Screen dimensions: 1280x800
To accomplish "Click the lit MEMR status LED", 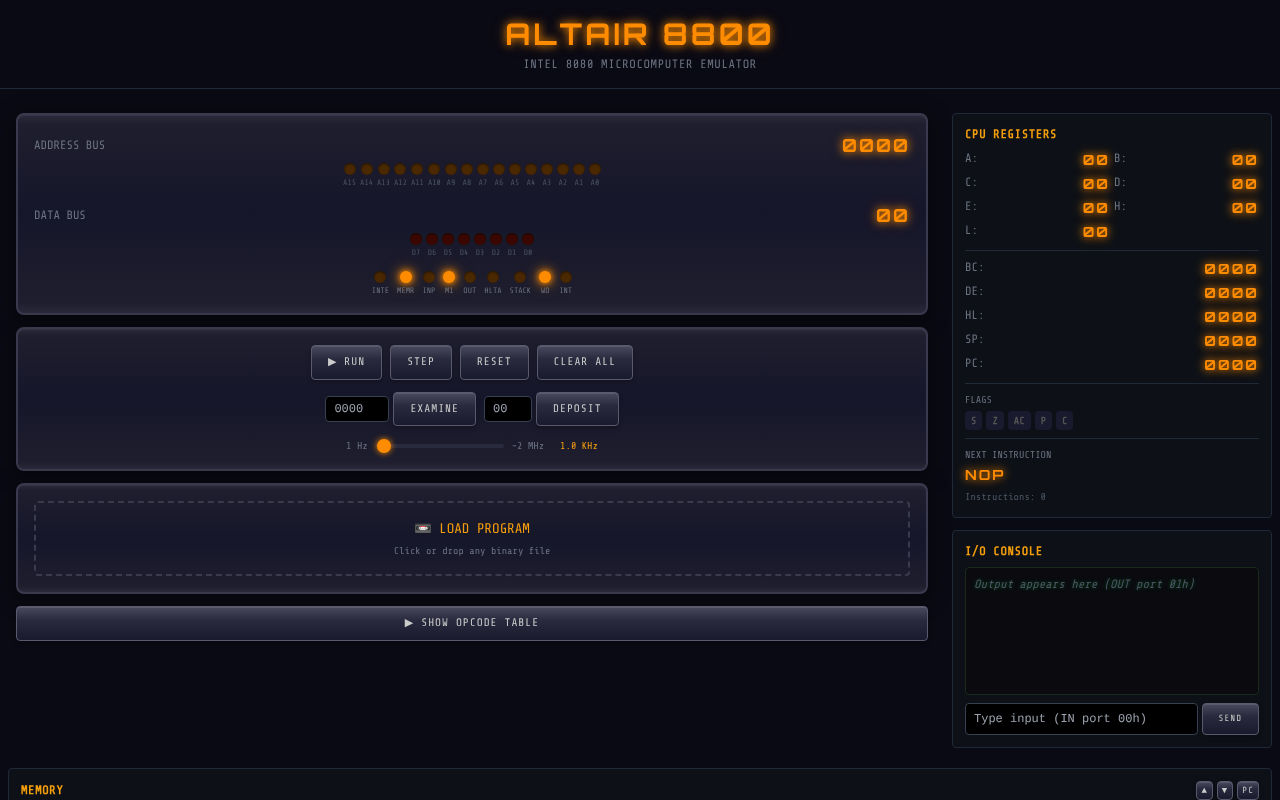I will [406, 278].
